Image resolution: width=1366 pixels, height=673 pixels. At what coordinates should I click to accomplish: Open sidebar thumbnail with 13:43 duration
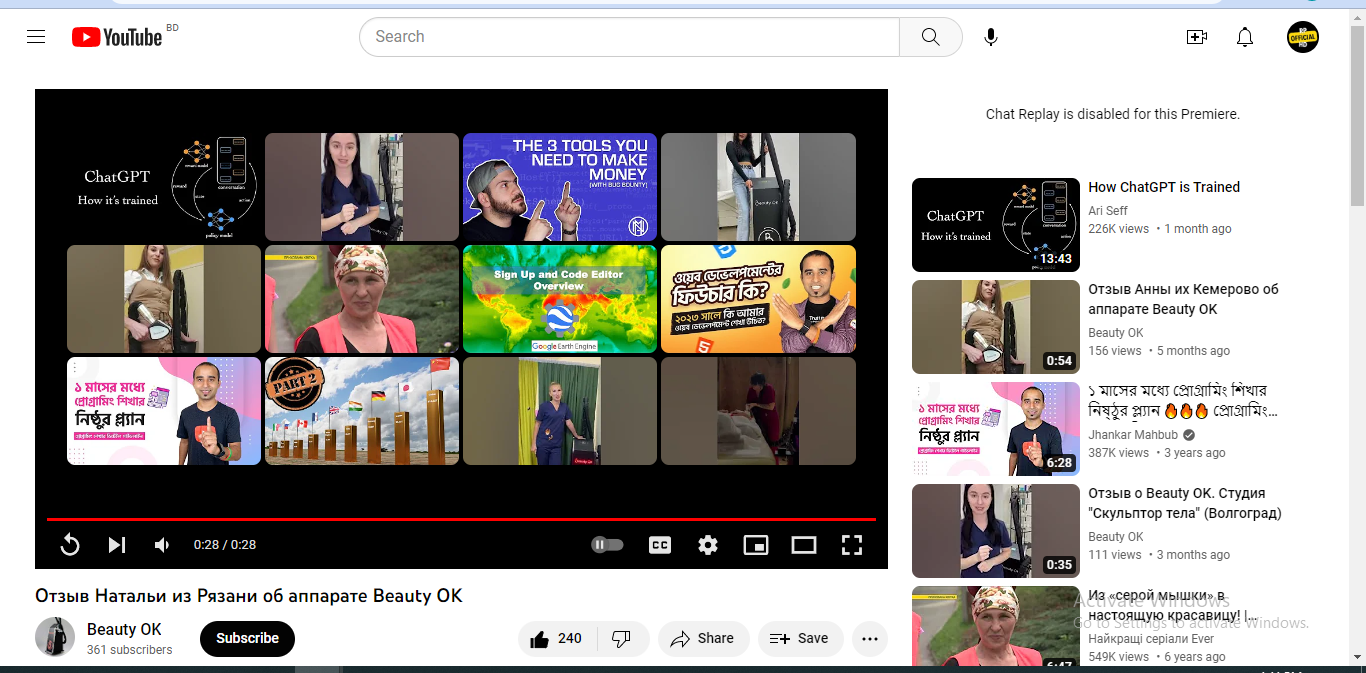[x=996, y=225]
